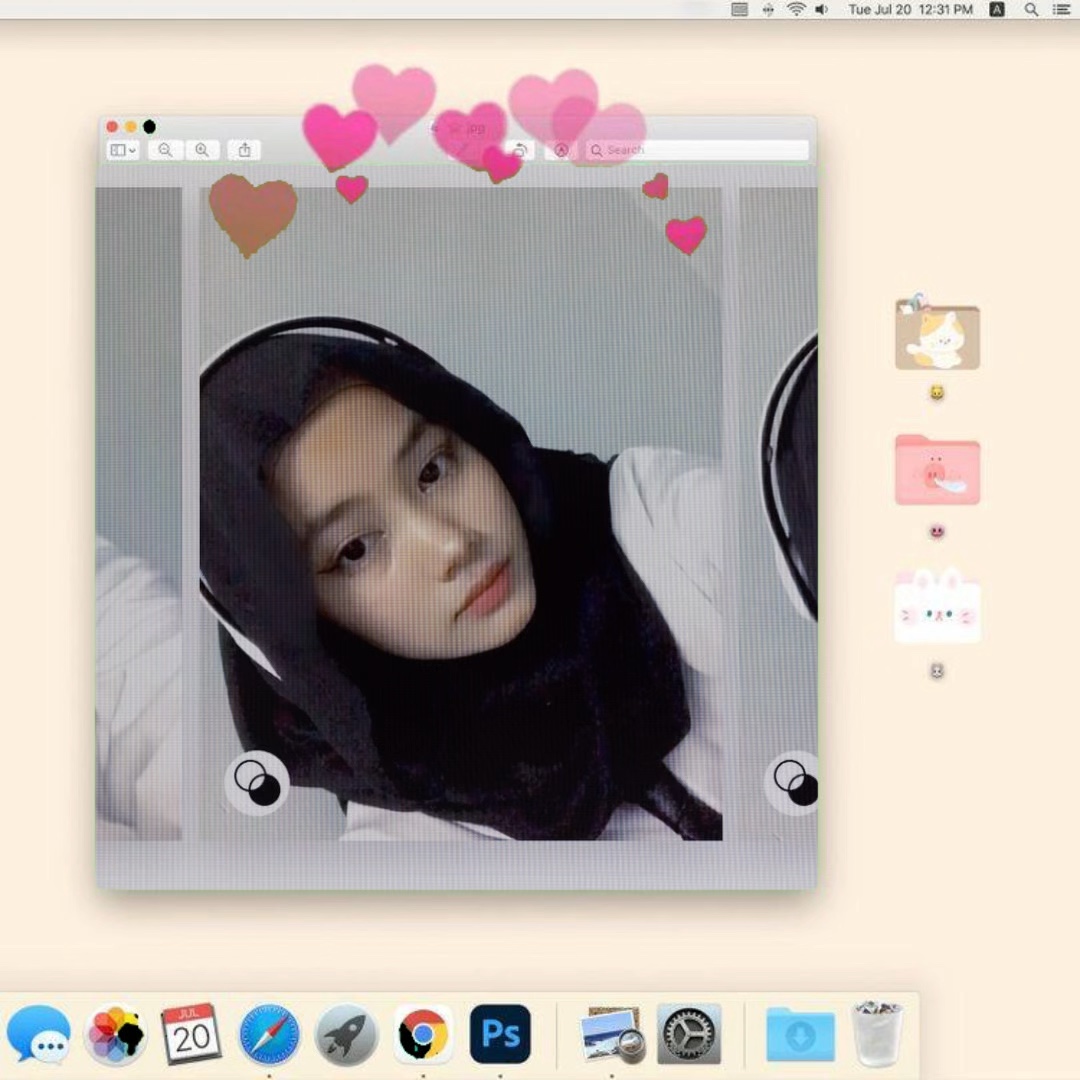Open the white bunny folder on desktop

coord(937,607)
